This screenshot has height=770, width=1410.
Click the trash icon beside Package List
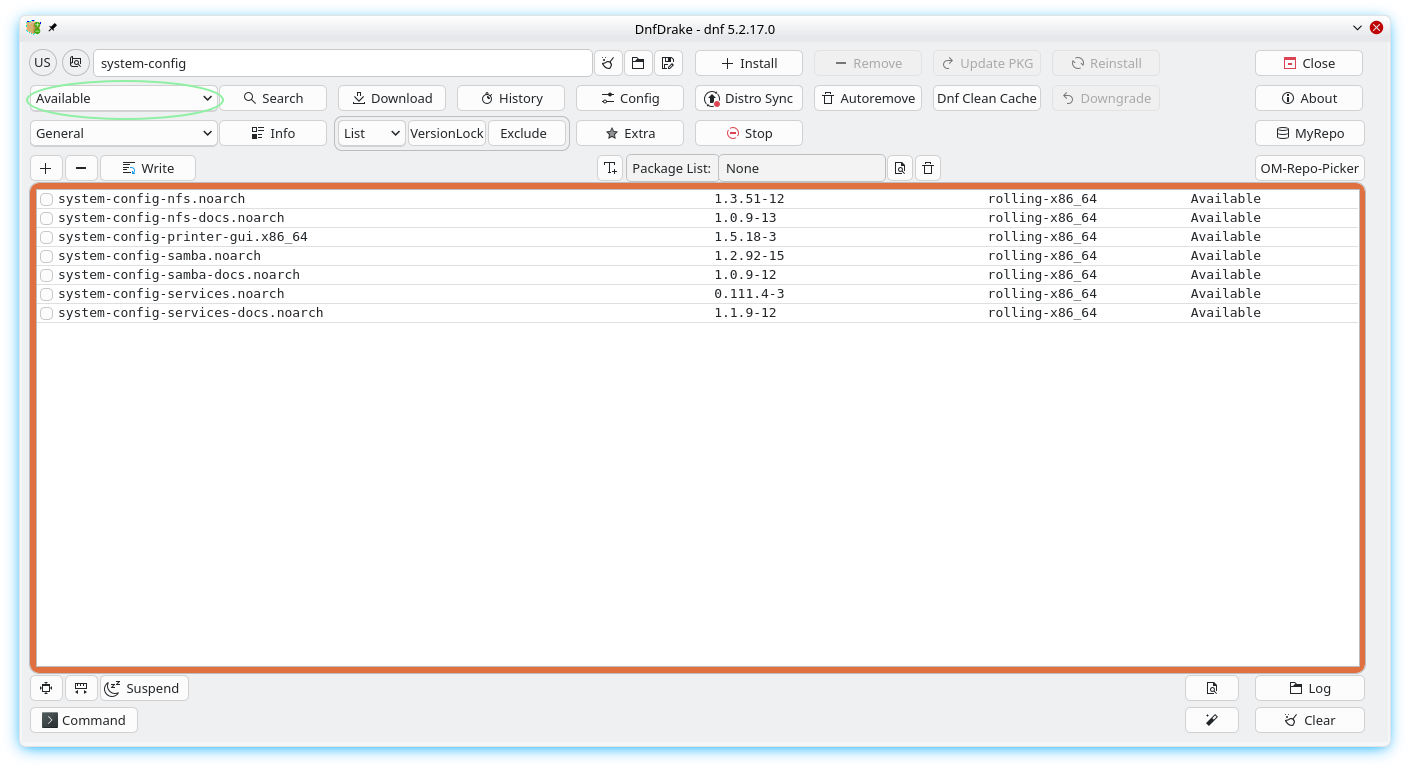928,168
